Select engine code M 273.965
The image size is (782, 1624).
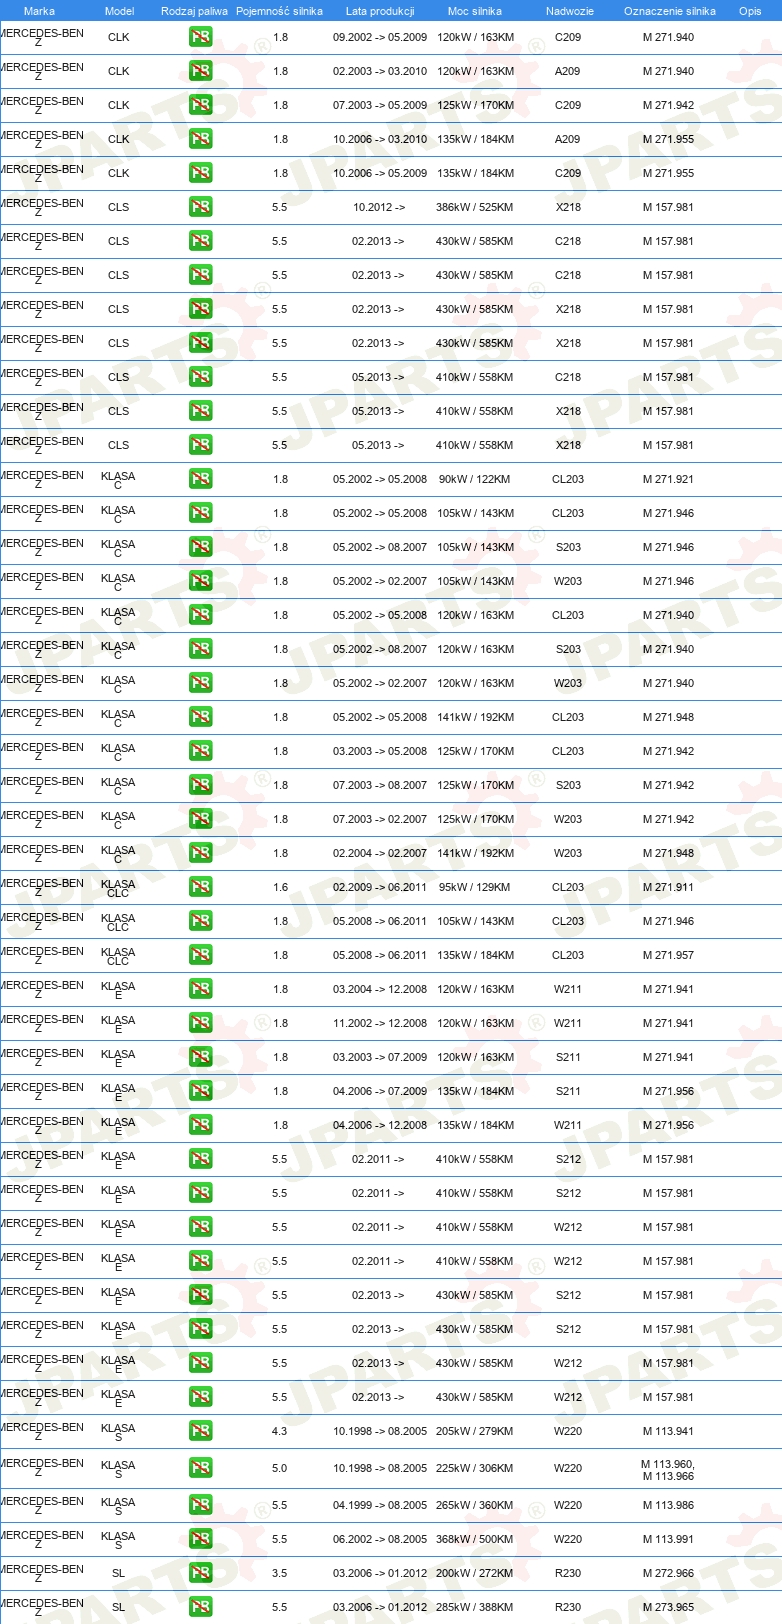pyautogui.click(x=668, y=1608)
